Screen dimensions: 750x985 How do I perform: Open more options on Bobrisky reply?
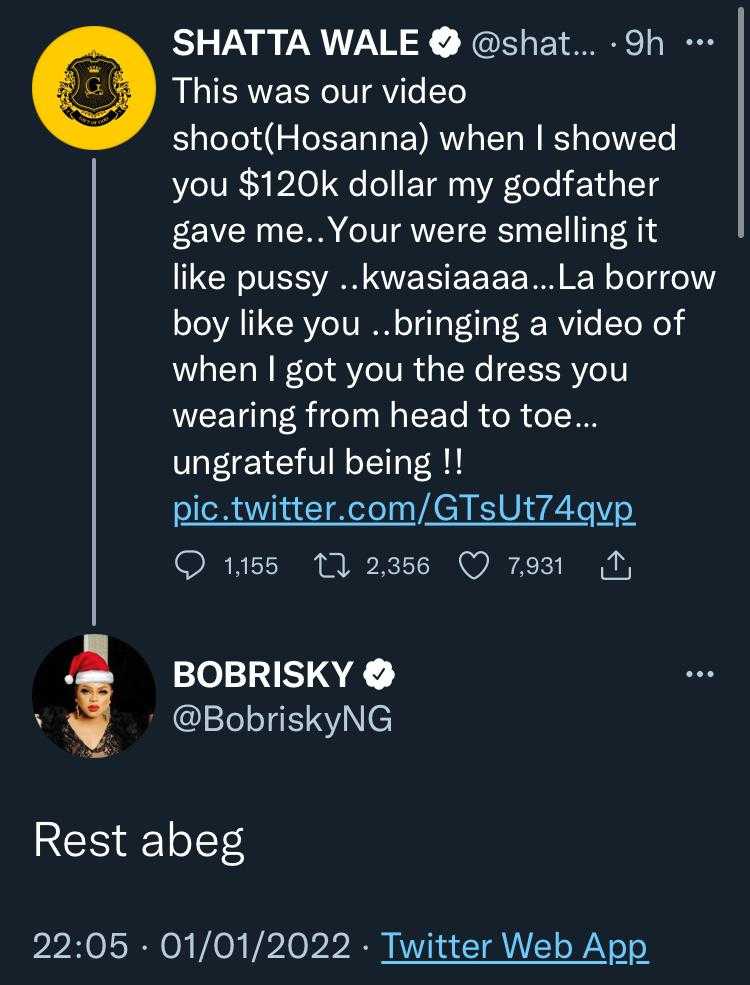click(x=699, y=675)
